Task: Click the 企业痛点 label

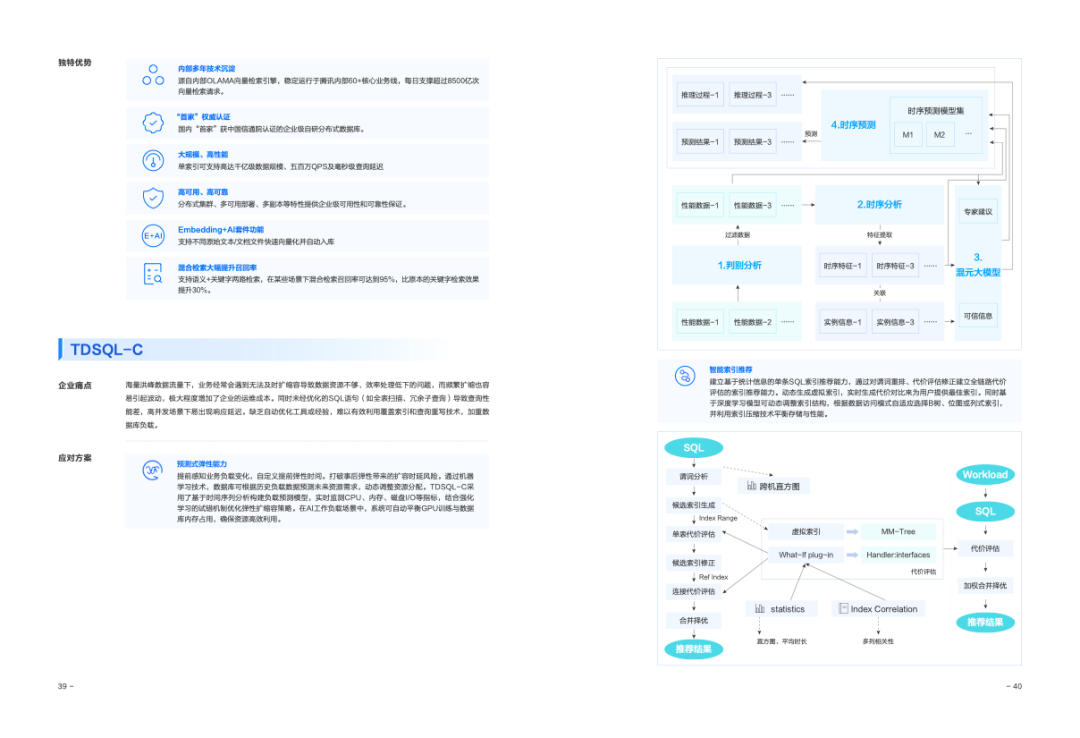Action: 75,385
